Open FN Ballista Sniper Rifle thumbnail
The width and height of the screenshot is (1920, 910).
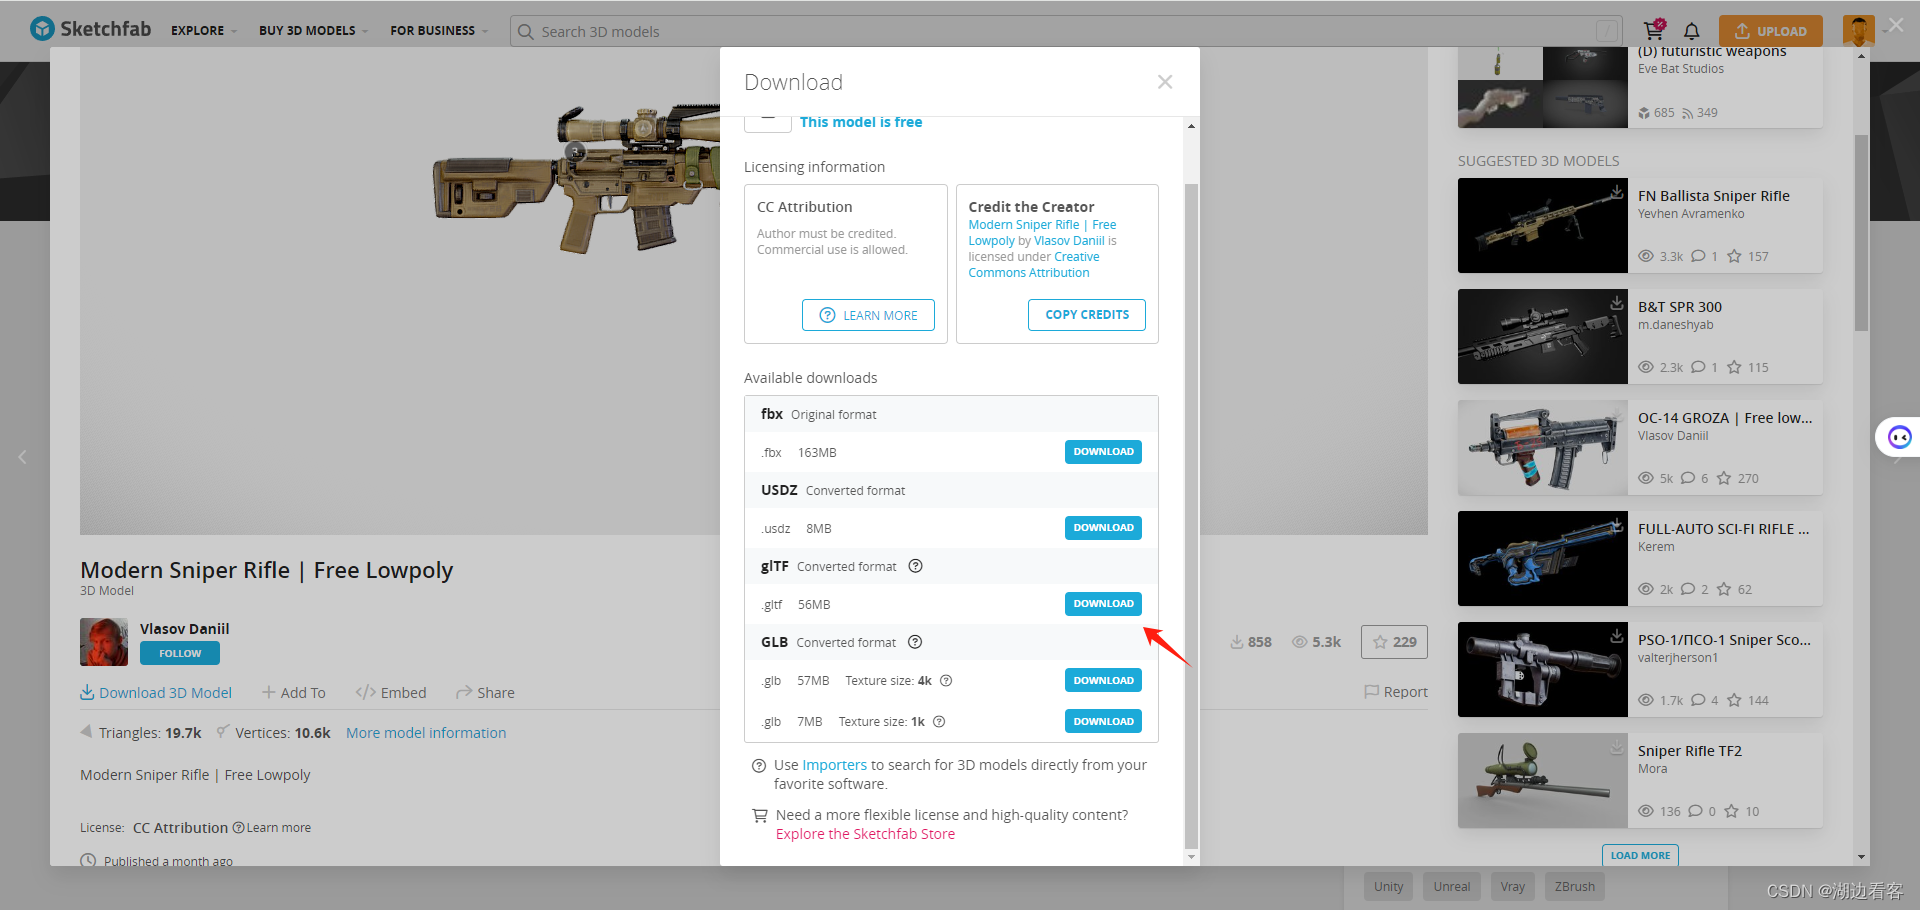tap(1542, 226)
